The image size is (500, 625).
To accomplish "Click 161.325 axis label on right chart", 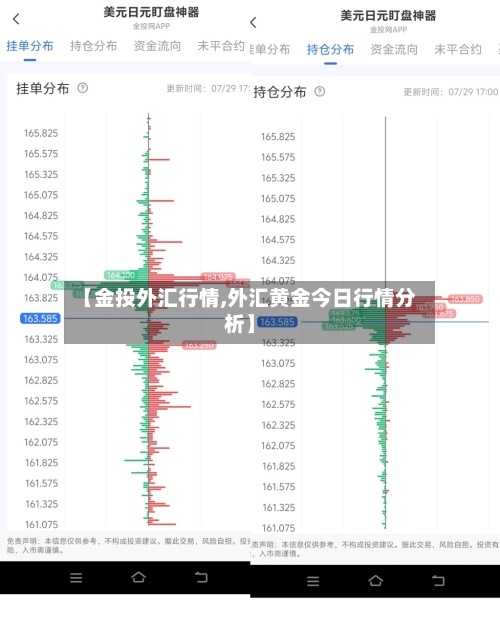I will pos(278,507).
